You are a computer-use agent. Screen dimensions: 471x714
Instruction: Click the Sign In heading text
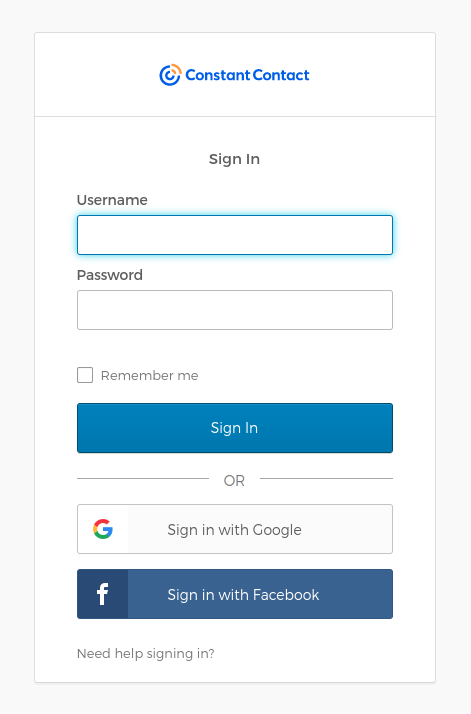235,159
